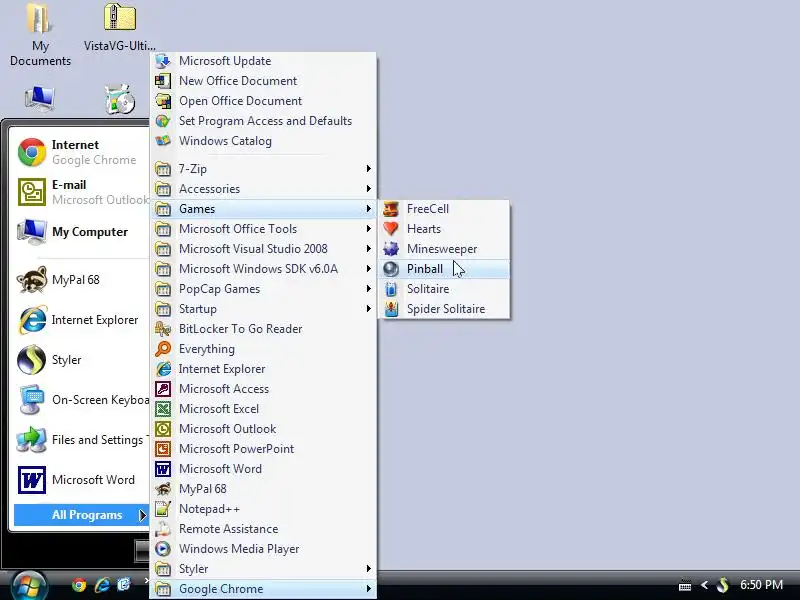800x600 pixels.
Task: Open Microsoft Access
Action: (x=264, y=389)
